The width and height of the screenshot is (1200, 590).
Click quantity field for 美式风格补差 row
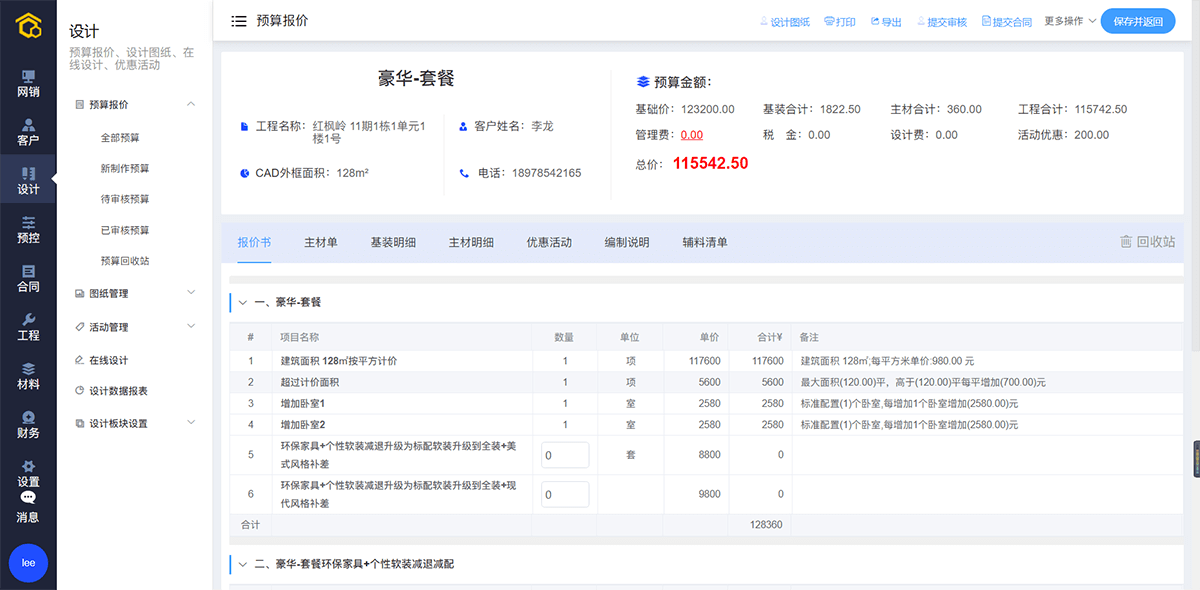pos(565,455)
